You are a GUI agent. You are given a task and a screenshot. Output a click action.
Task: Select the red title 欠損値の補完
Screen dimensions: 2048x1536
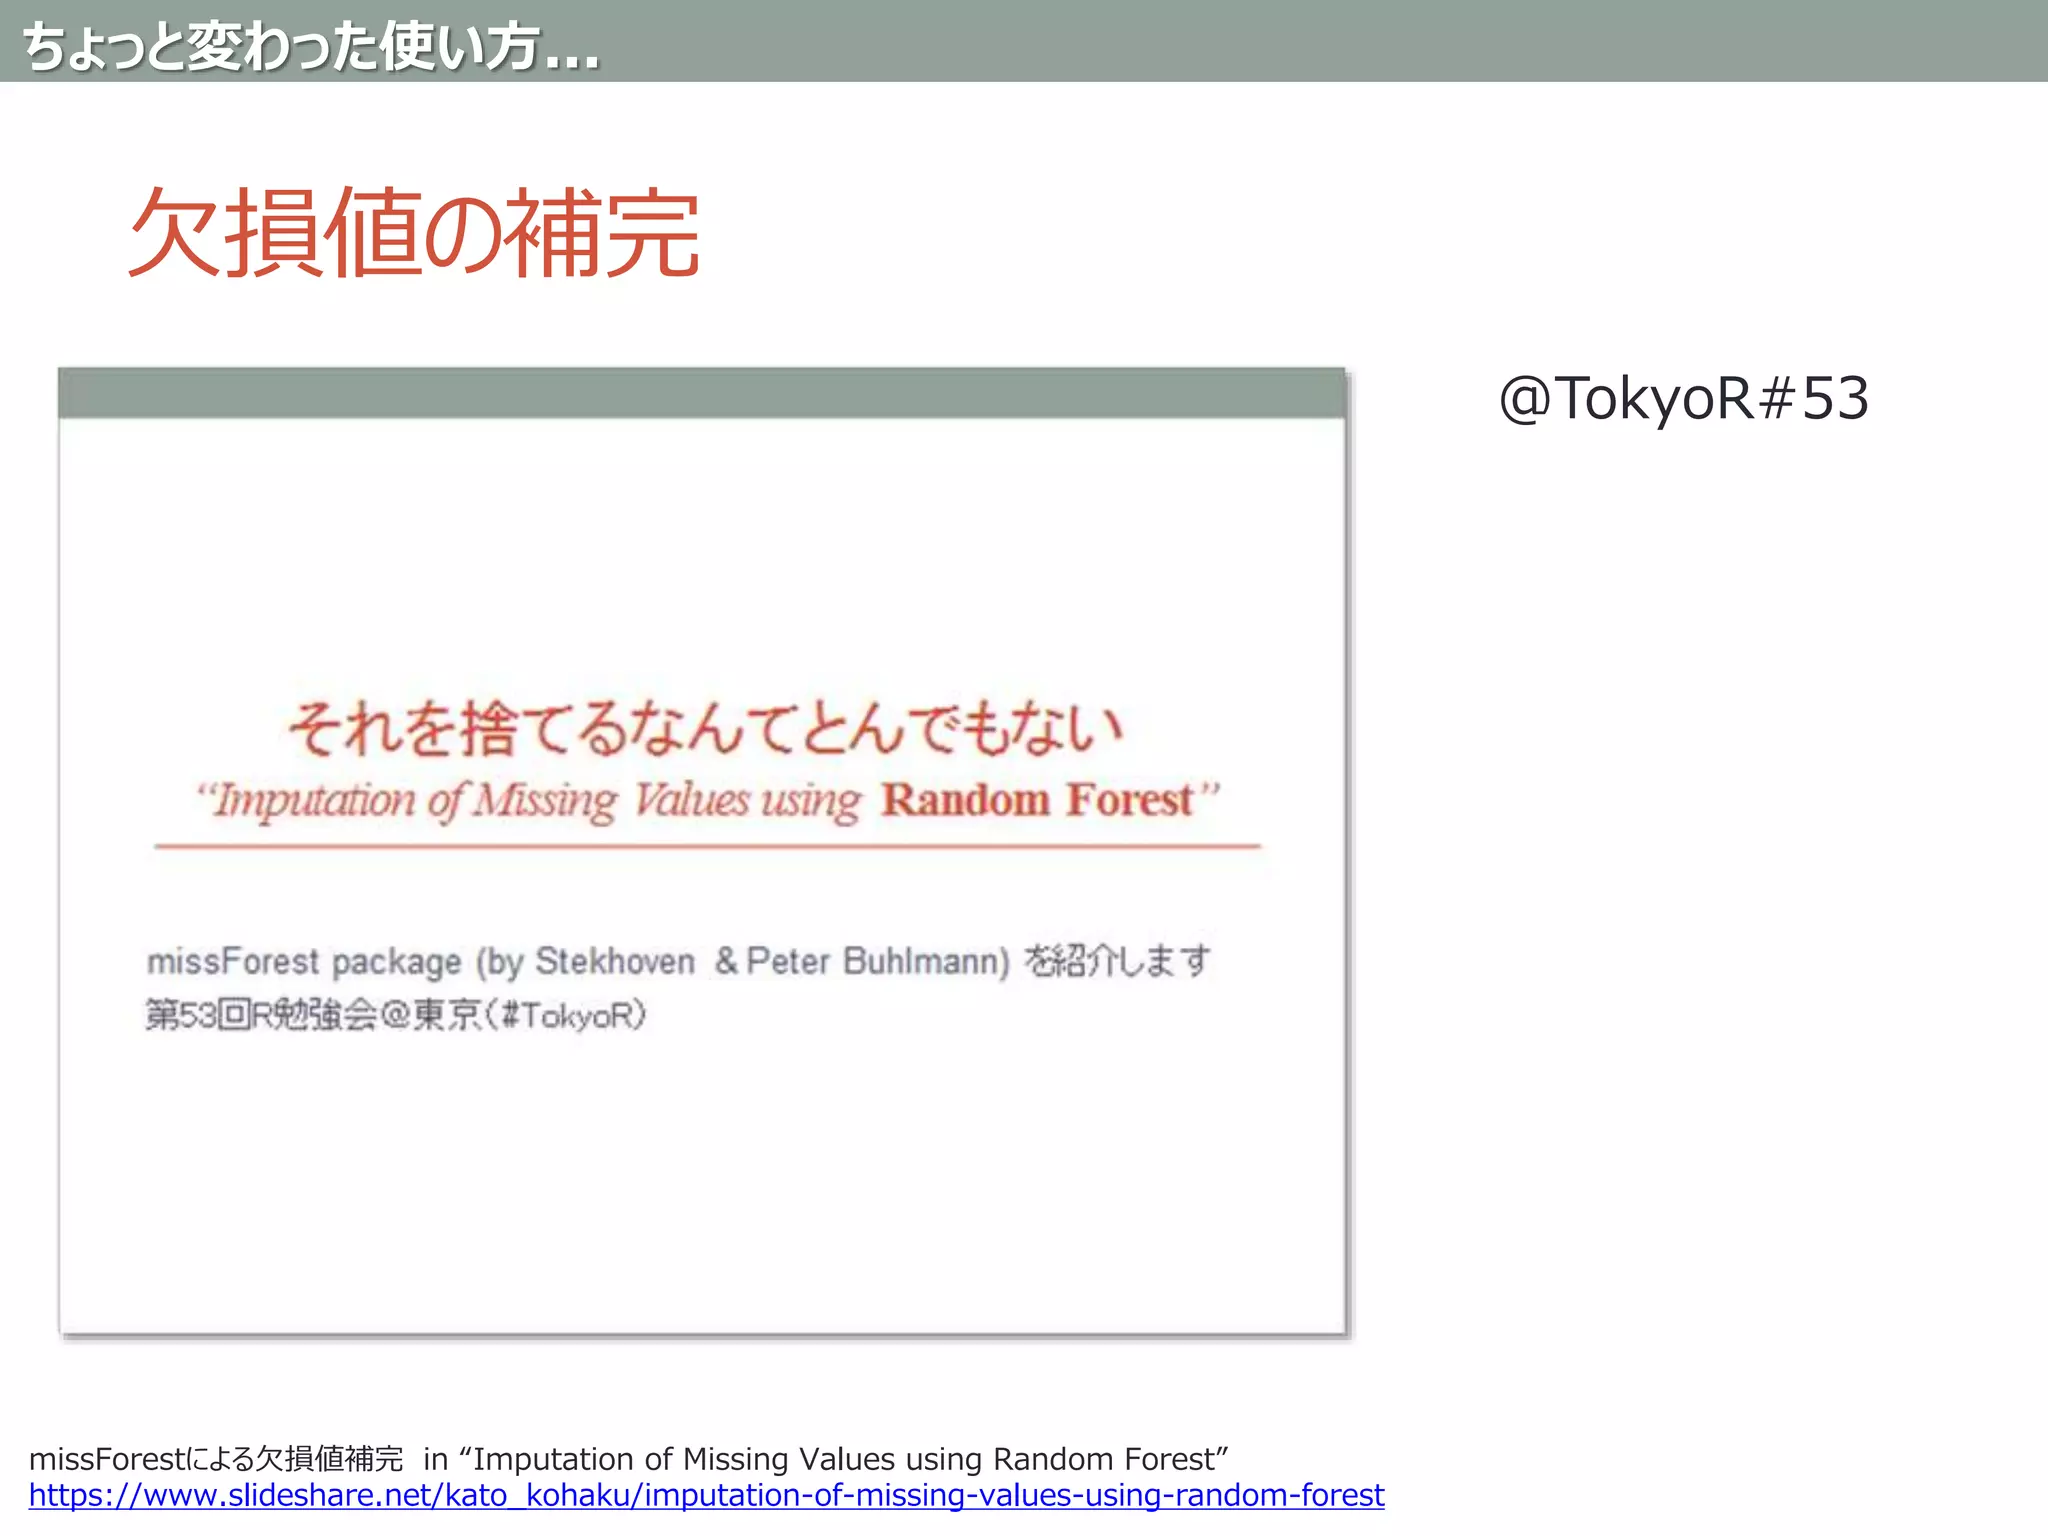pyautogui.click(x=413, y=233)
